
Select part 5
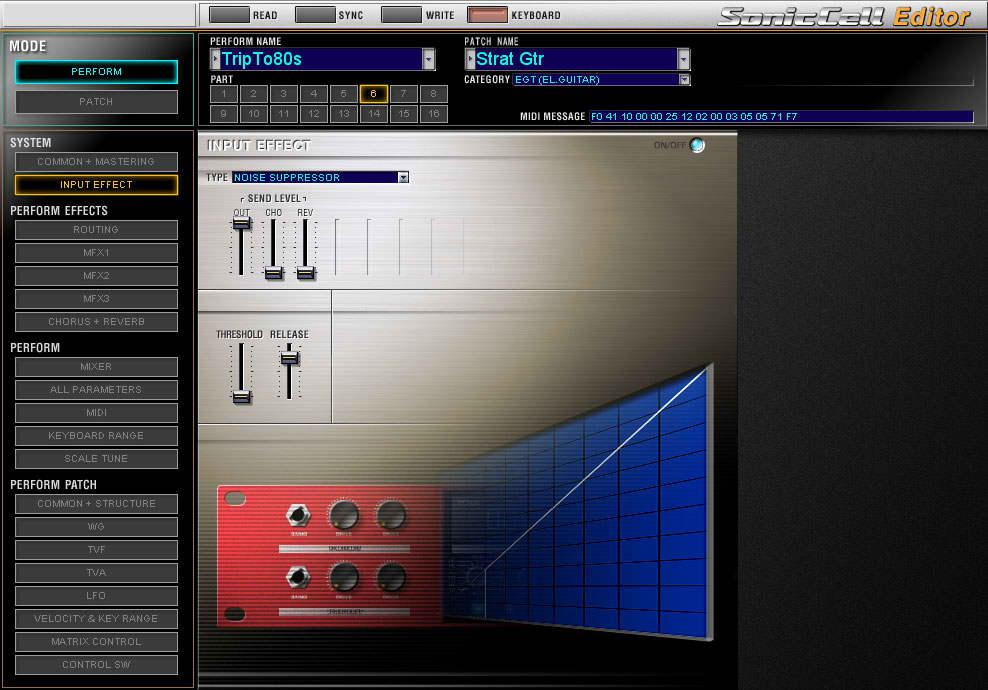[343, 94]
